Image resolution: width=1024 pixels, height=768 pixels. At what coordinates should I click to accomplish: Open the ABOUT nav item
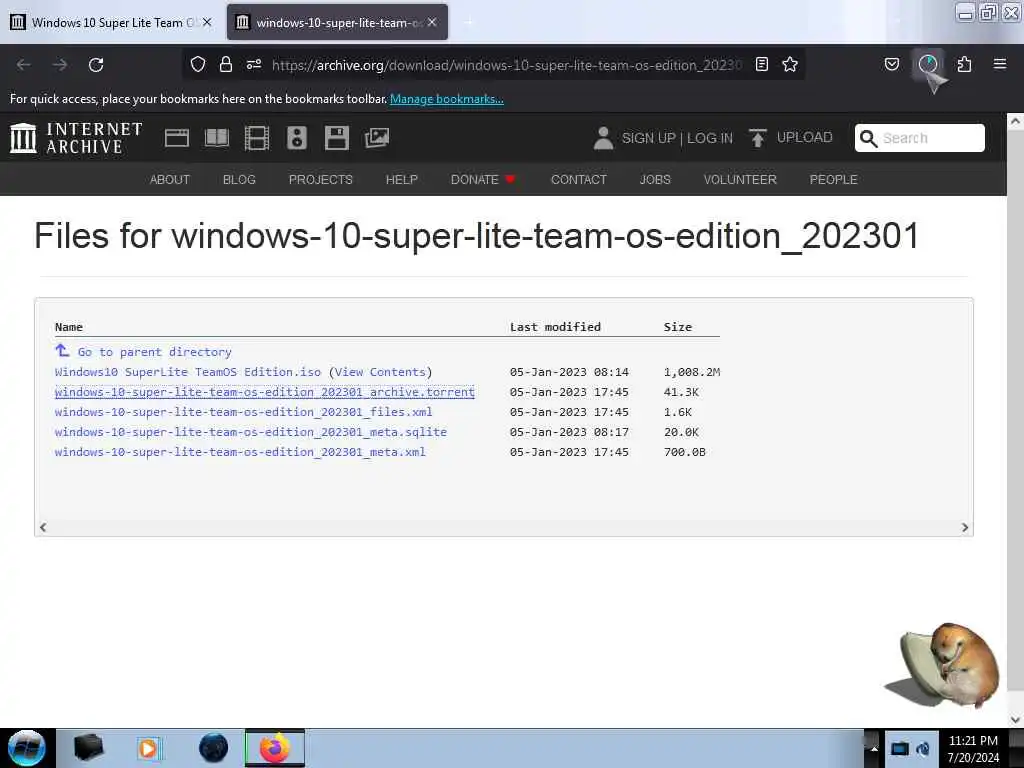point(170,180)
